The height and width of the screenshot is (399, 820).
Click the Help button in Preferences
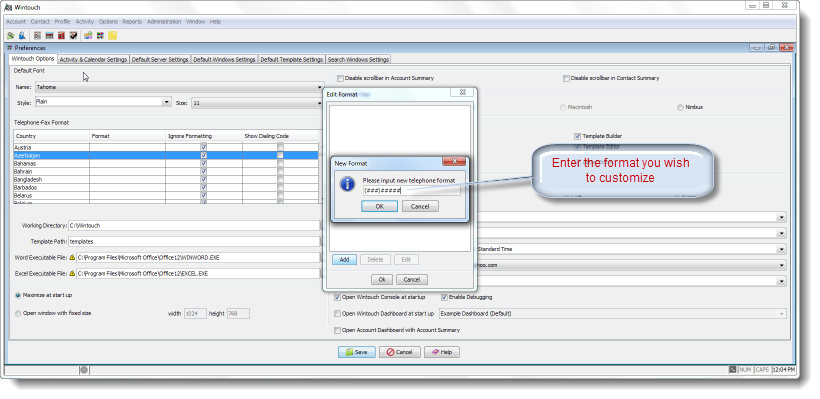coord(442,352)
